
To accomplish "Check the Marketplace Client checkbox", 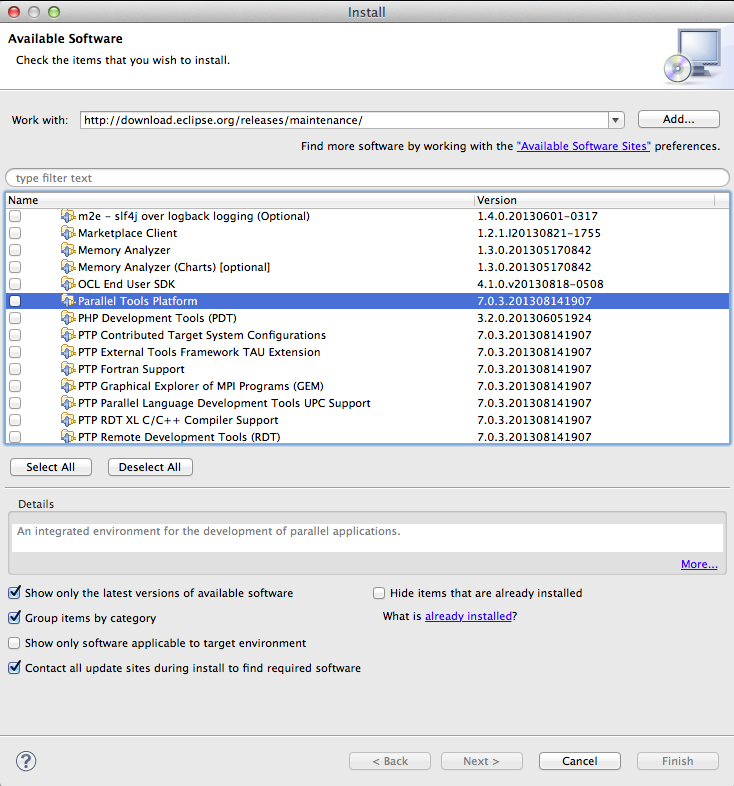I will pos(15,233).
